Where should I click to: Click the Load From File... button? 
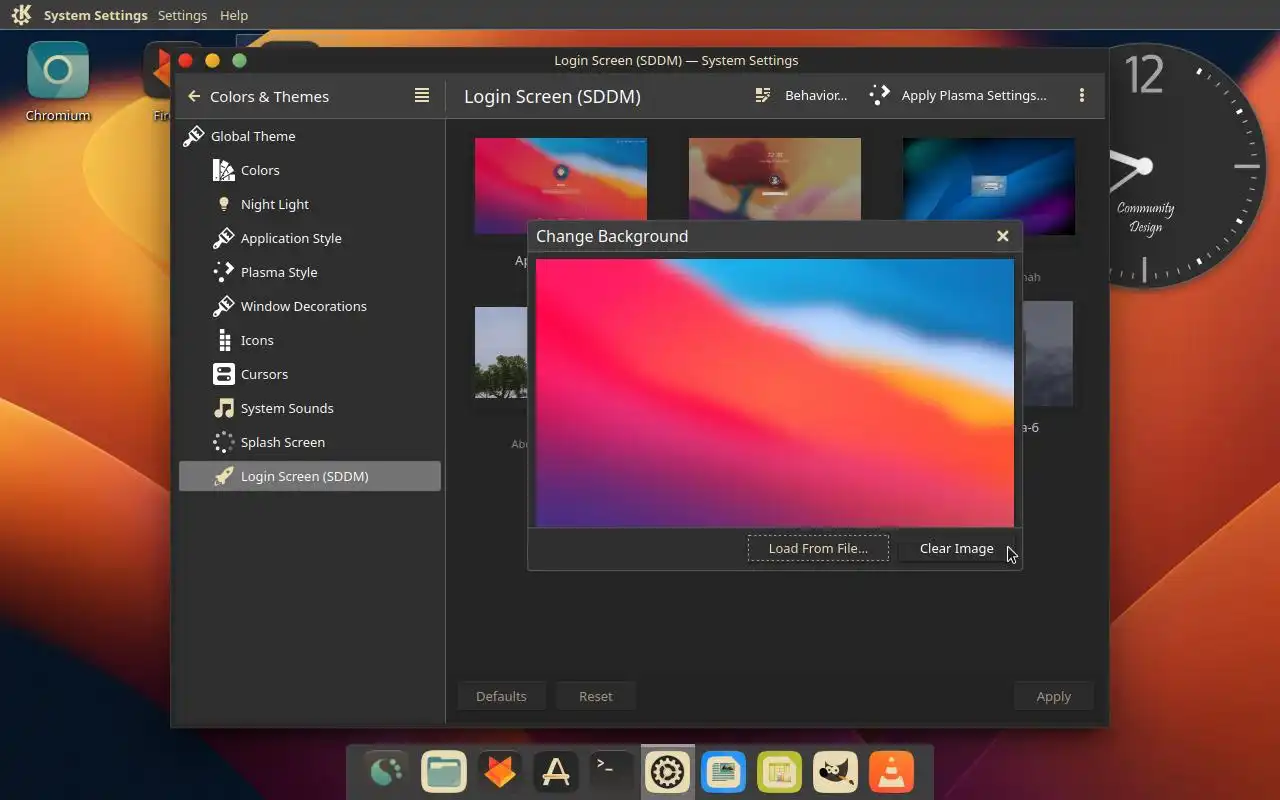[x=818, y=548]
